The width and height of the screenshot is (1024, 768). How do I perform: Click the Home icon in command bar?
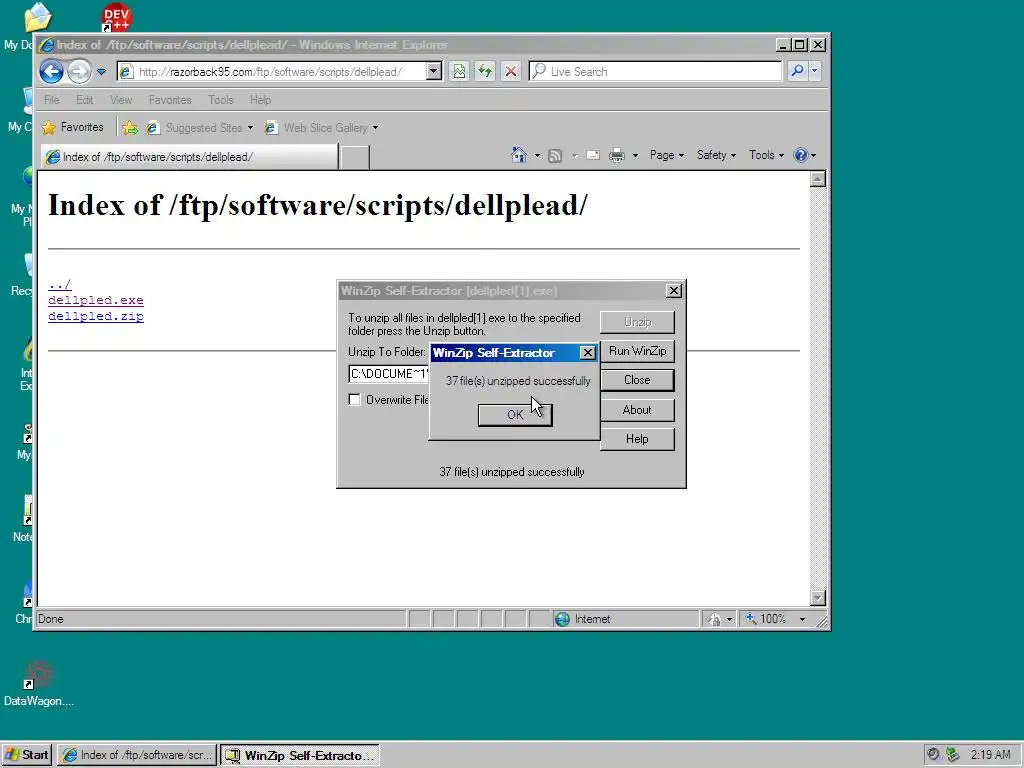coord(519,155)
